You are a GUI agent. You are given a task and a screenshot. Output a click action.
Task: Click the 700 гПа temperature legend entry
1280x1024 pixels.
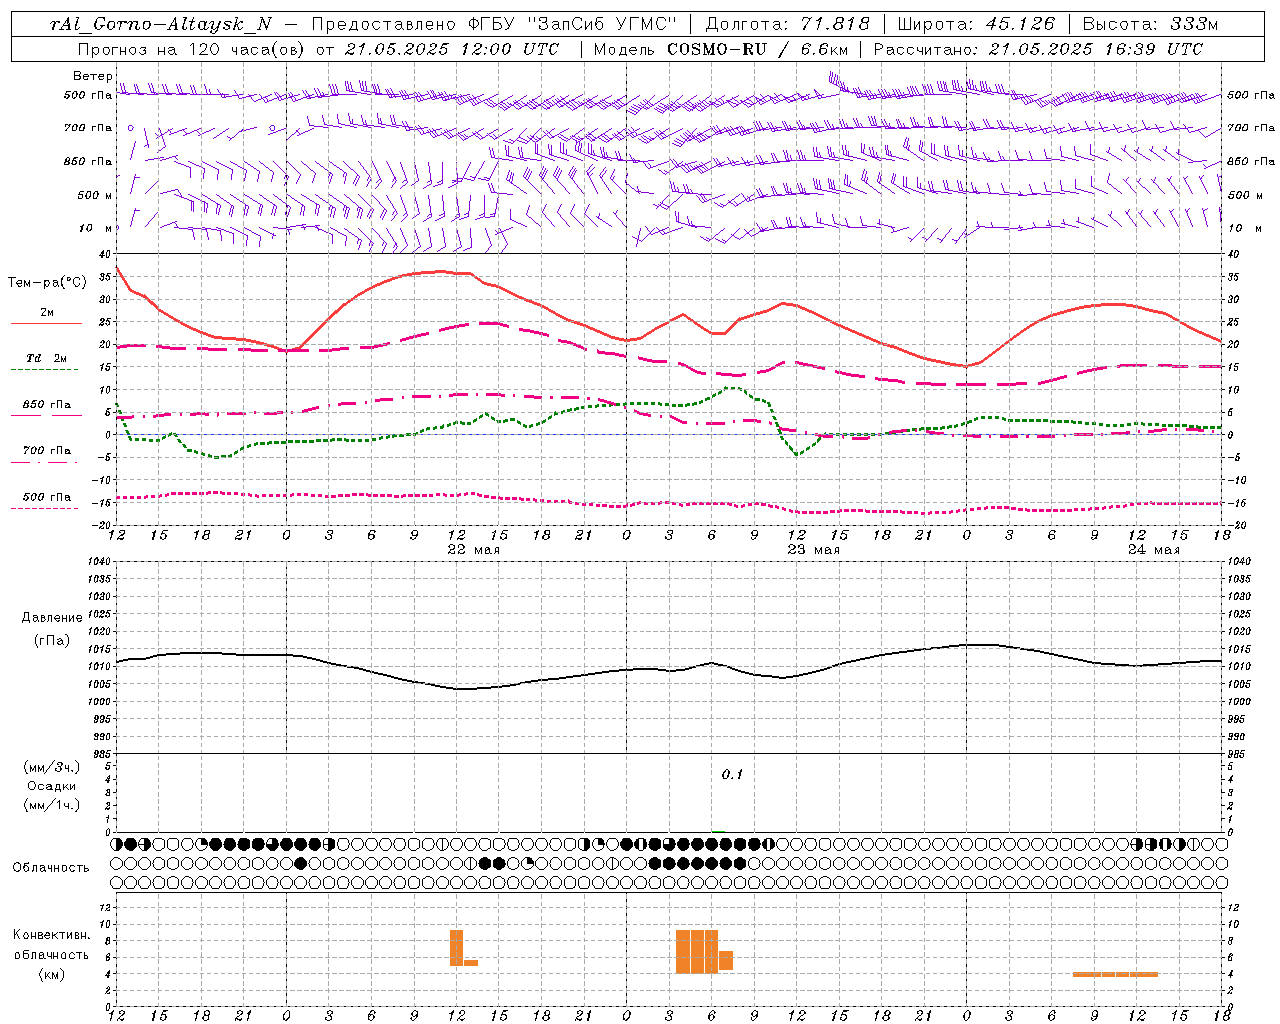coord(46,450)
